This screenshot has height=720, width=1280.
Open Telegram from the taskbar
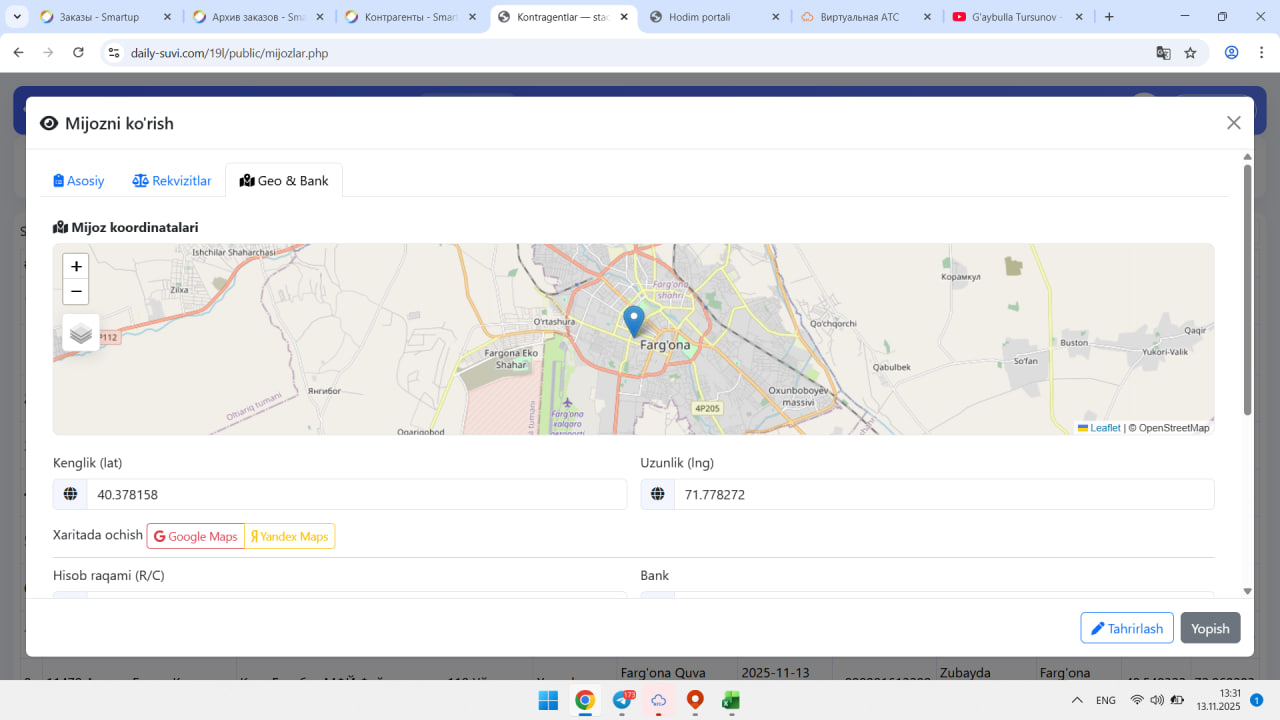(622, 700)
